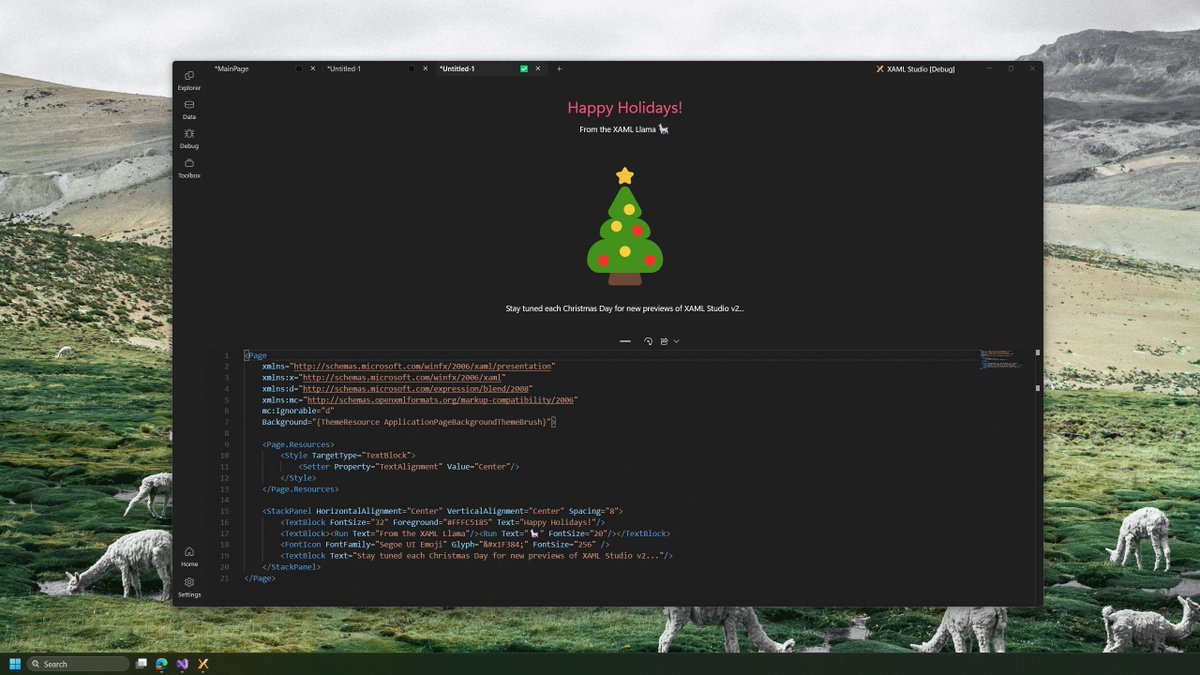Click the green status indicator on active tab
Image resolution: width=1200 pixels, height=675 pixels.
point(524,69)
